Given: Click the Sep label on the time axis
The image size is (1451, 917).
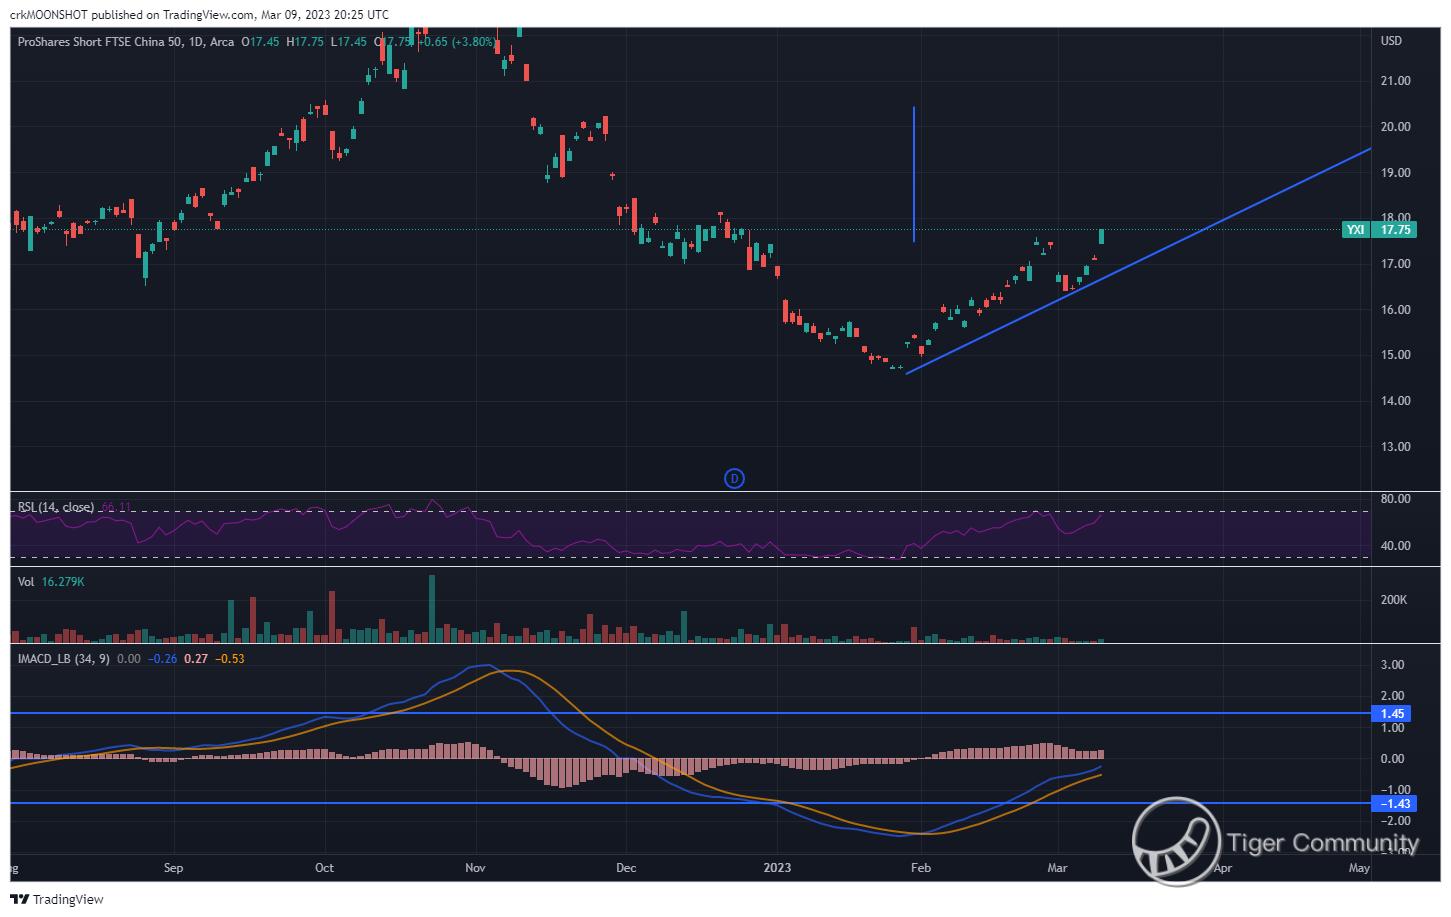Looking at the screenshot, I should point(173,868).
